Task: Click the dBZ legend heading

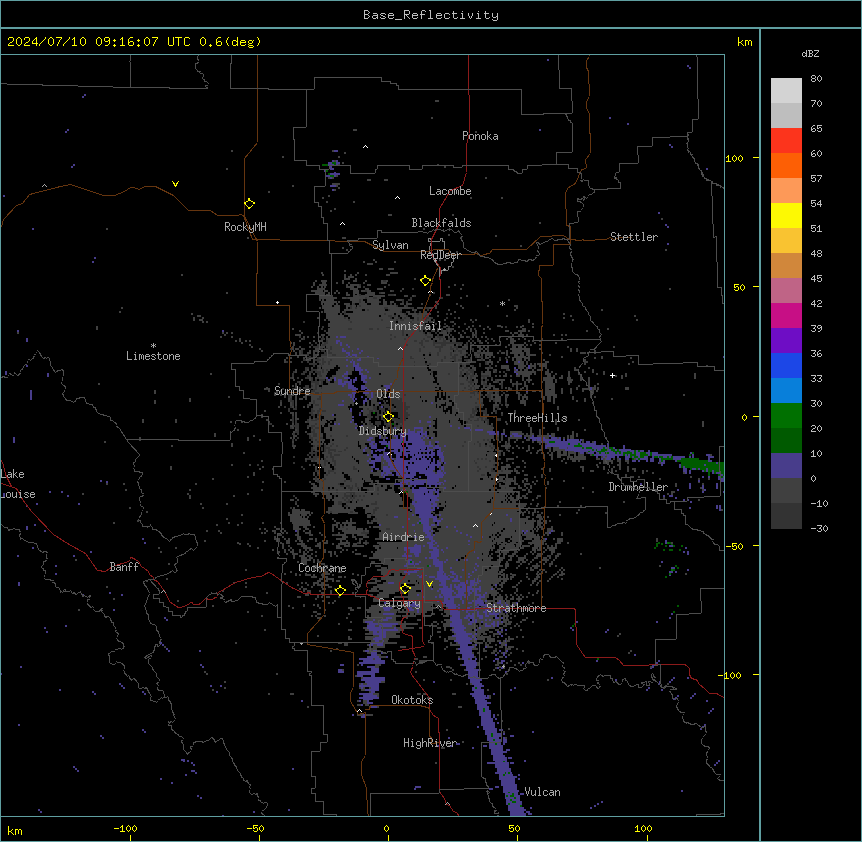Action: tap(810, 53)
